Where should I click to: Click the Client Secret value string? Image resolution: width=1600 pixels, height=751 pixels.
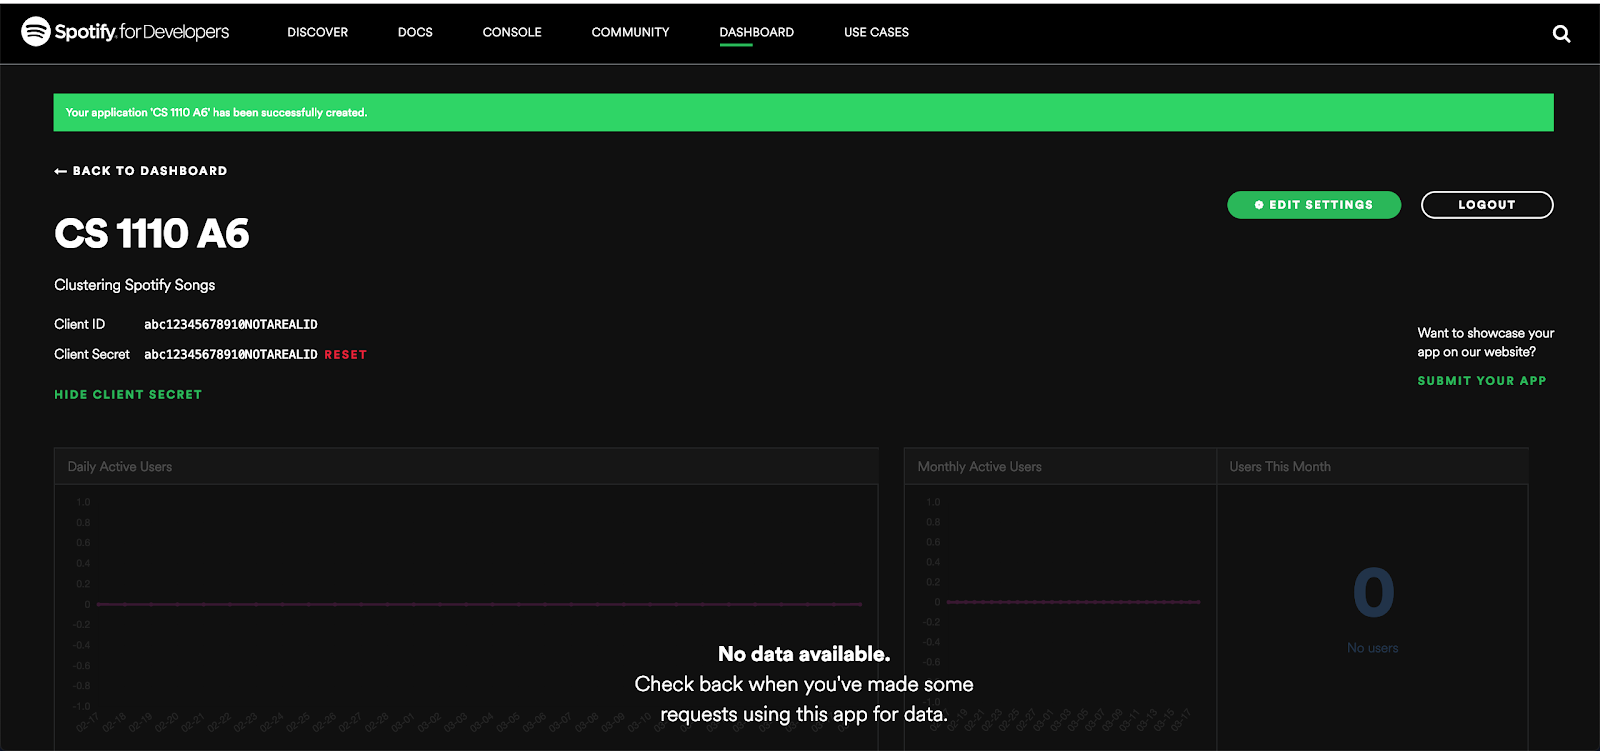pos(230,355)
